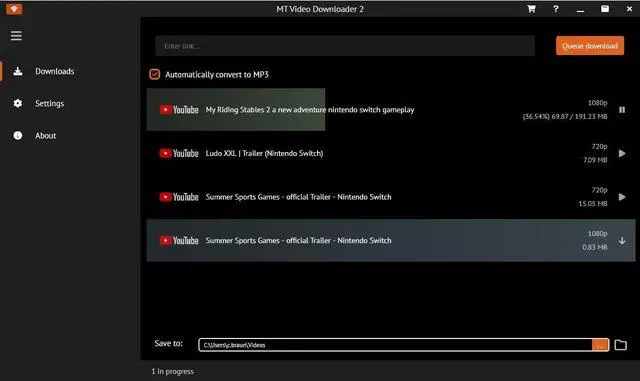Click the 15.05 MB size label

point(593,203)
